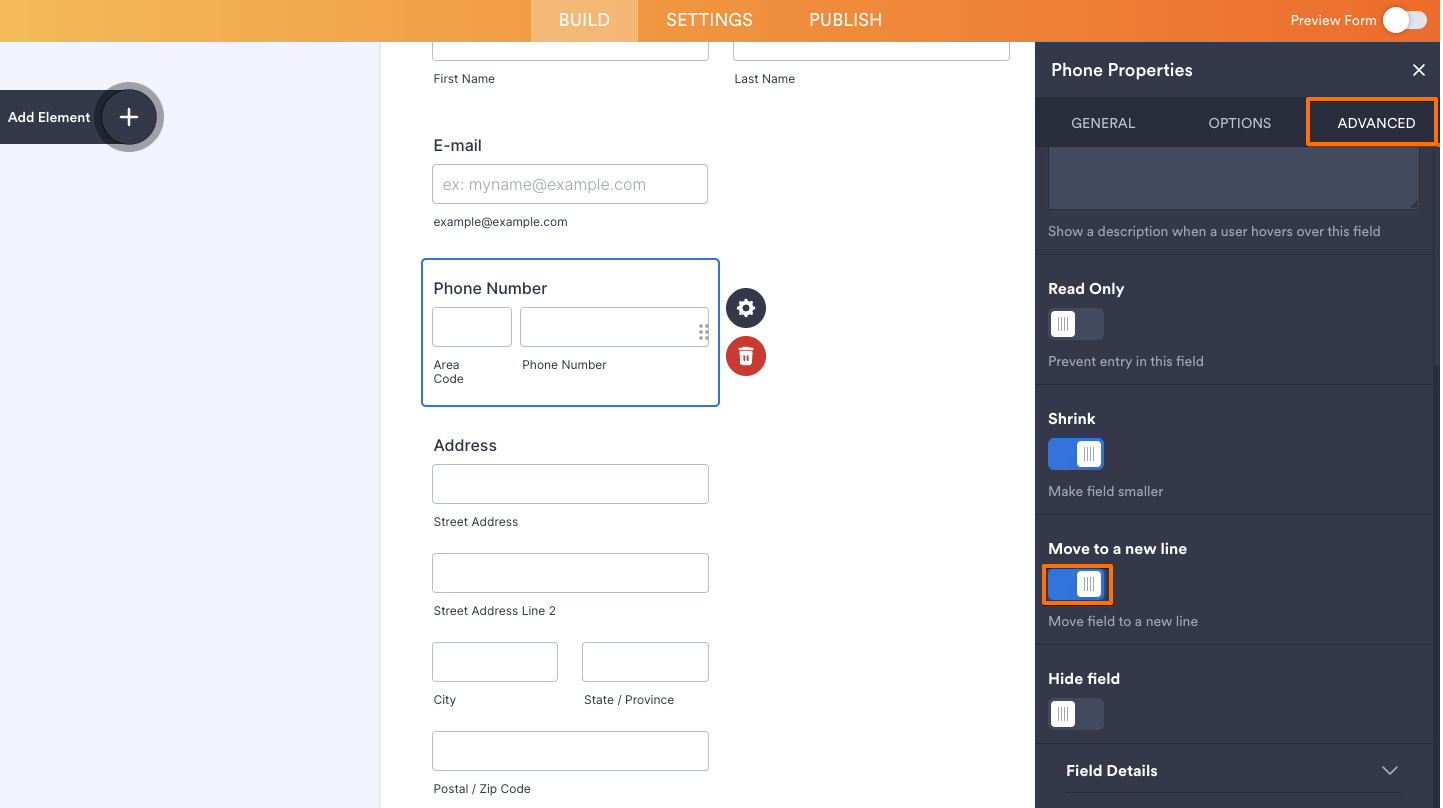This screenshot has height=808, width=1443.
Task: Click the E-mail input field
Action: coord(569,184)
